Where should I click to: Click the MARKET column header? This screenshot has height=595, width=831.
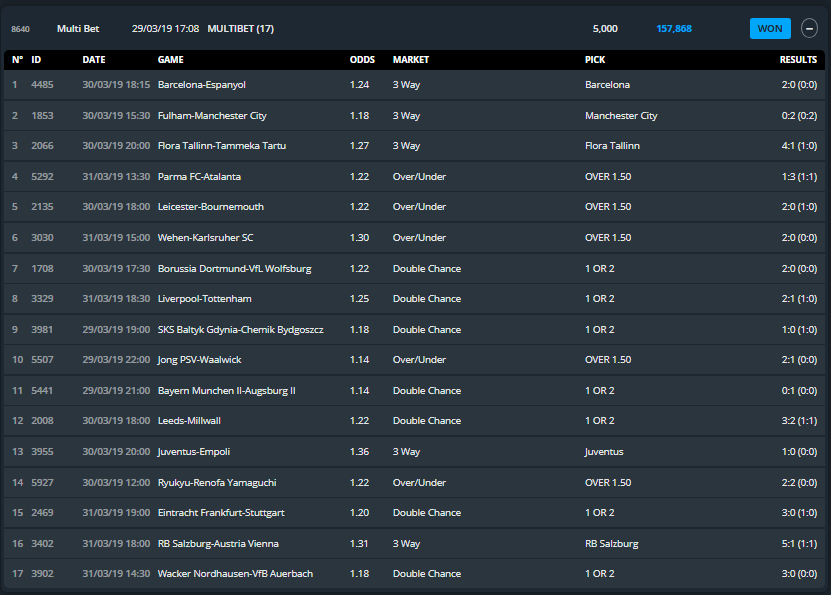click(411, 60)
